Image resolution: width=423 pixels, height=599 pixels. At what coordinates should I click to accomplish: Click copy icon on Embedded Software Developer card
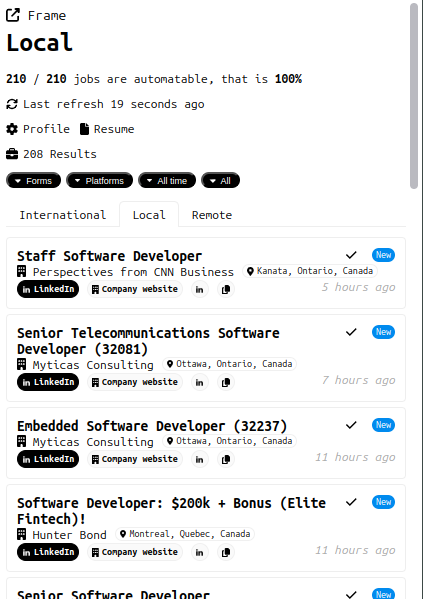(226, 460)
